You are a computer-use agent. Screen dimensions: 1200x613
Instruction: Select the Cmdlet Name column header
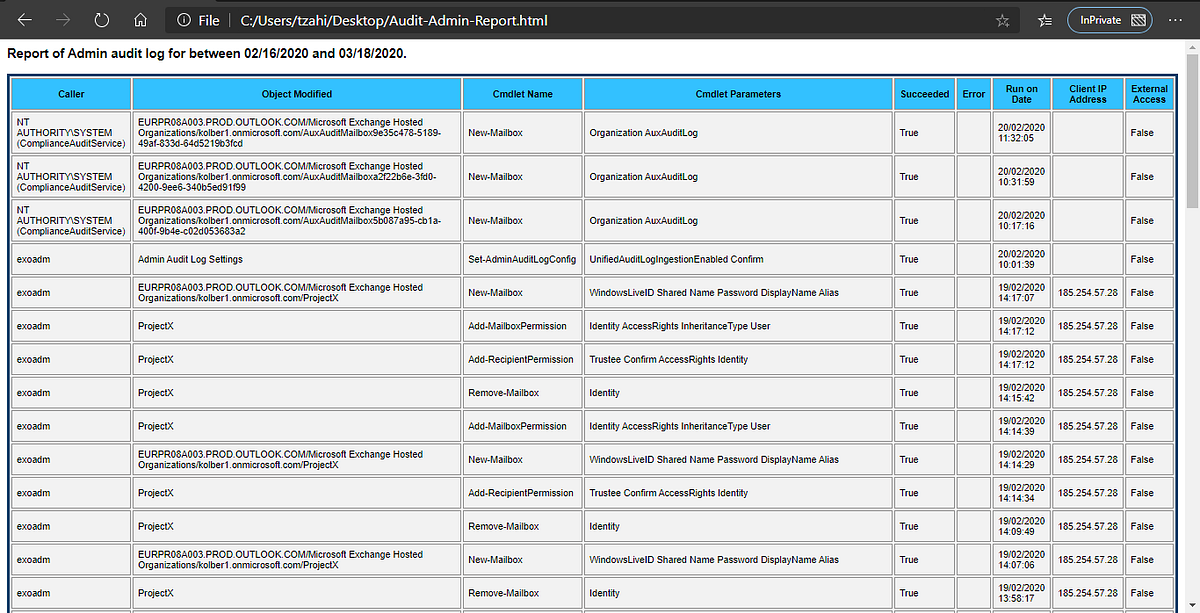(521, 94)
